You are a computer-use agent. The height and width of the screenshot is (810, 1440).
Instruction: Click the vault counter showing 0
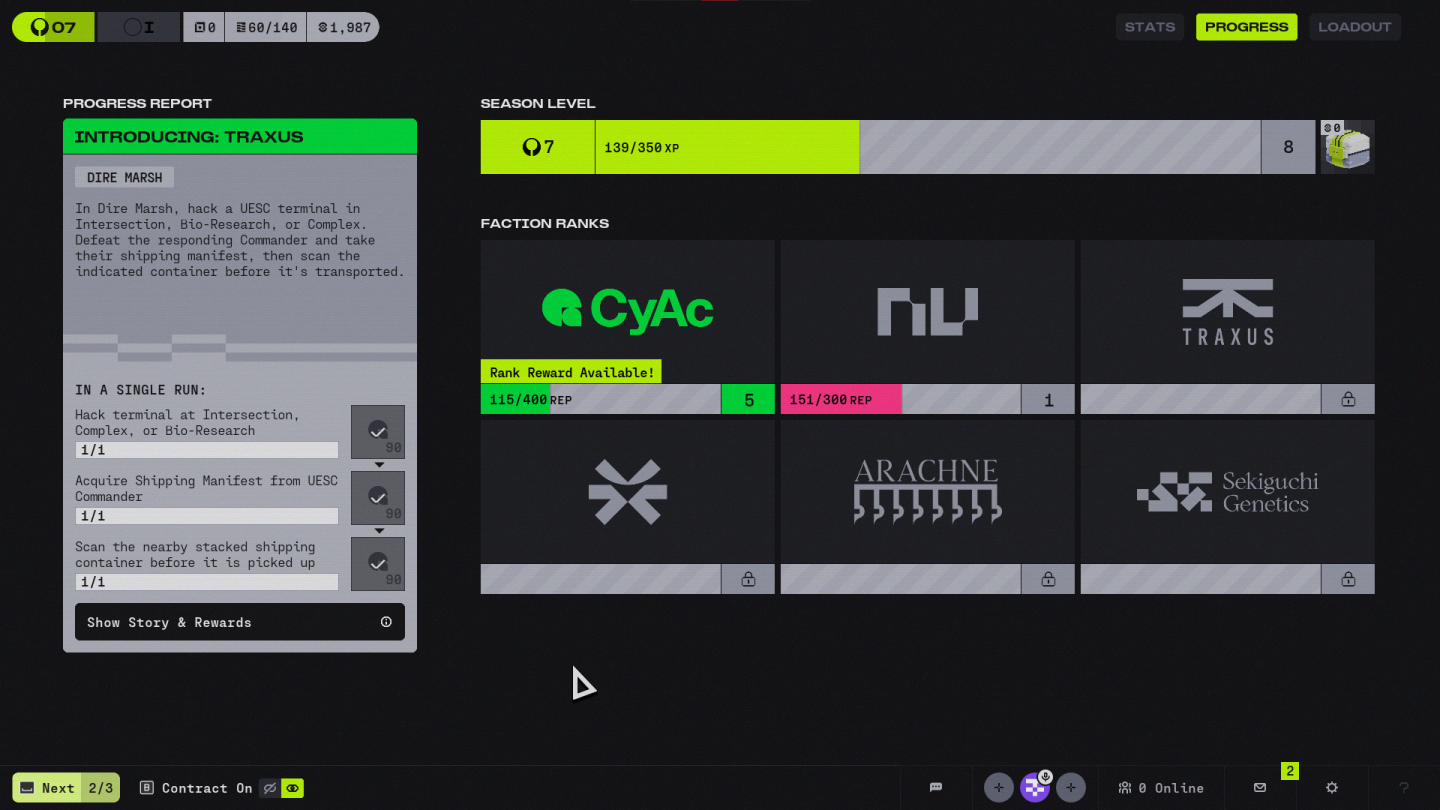(x=204, y=27)
